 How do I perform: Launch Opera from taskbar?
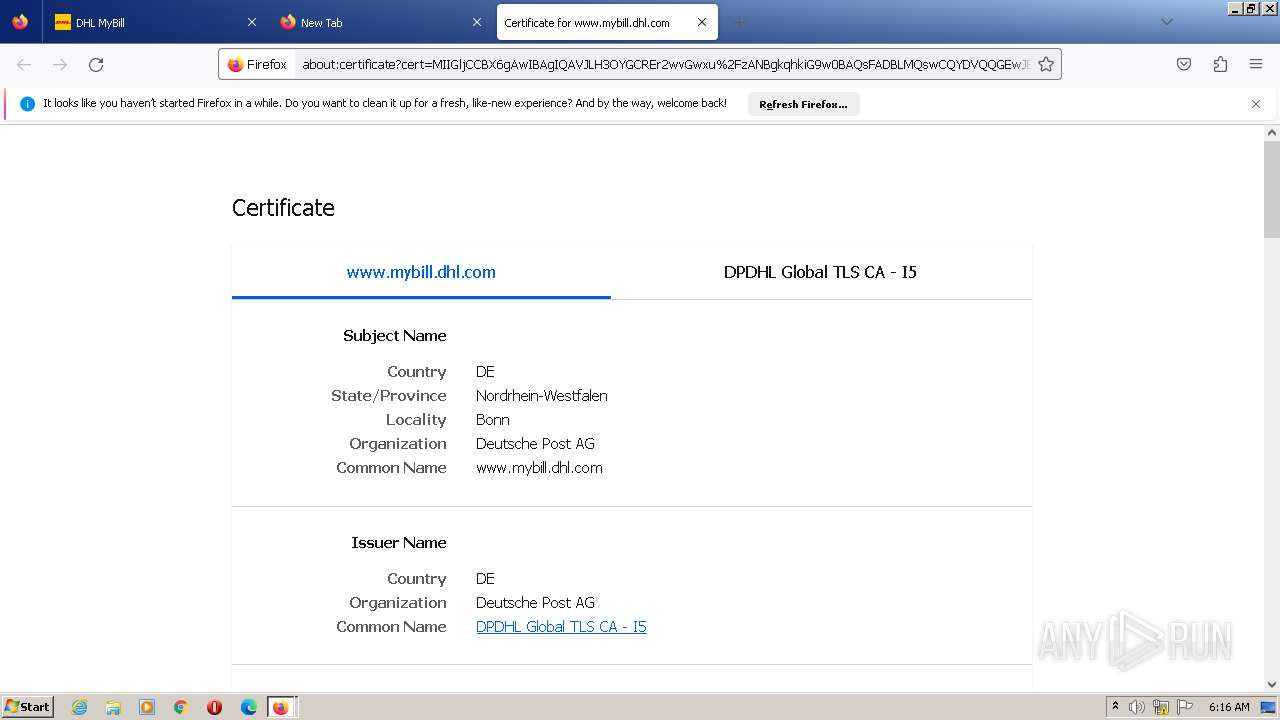[x=214, y=707]
